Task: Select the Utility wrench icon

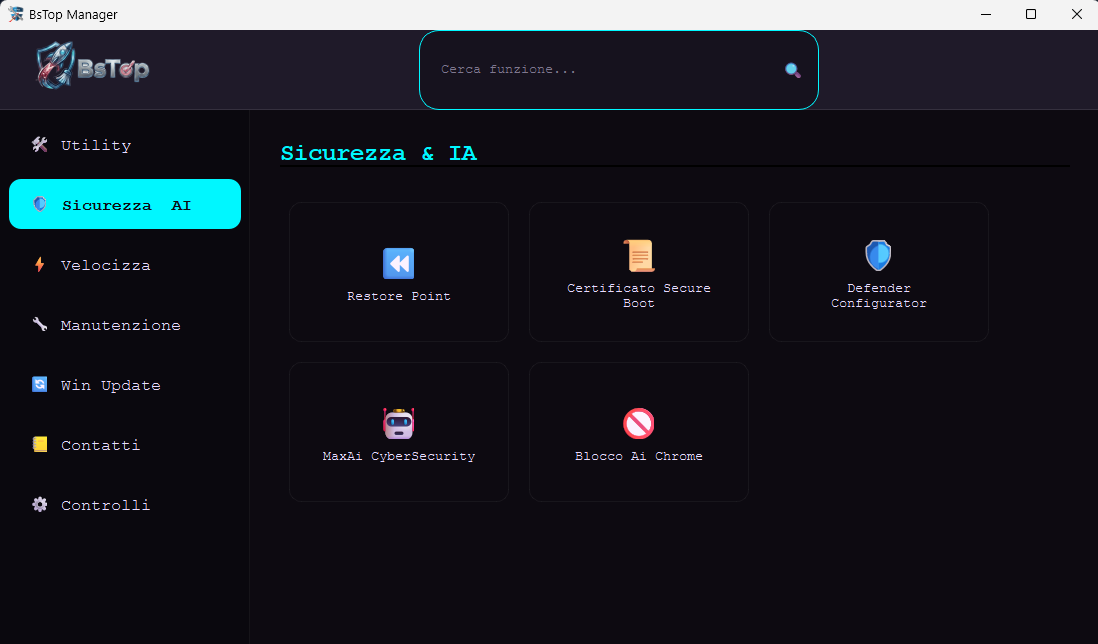Action: tap(39, 144)
